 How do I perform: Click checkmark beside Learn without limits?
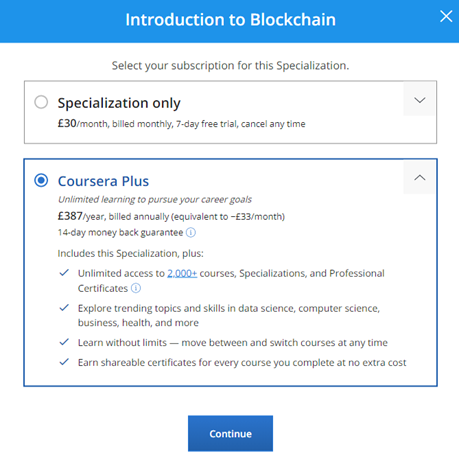pos(64,342)
